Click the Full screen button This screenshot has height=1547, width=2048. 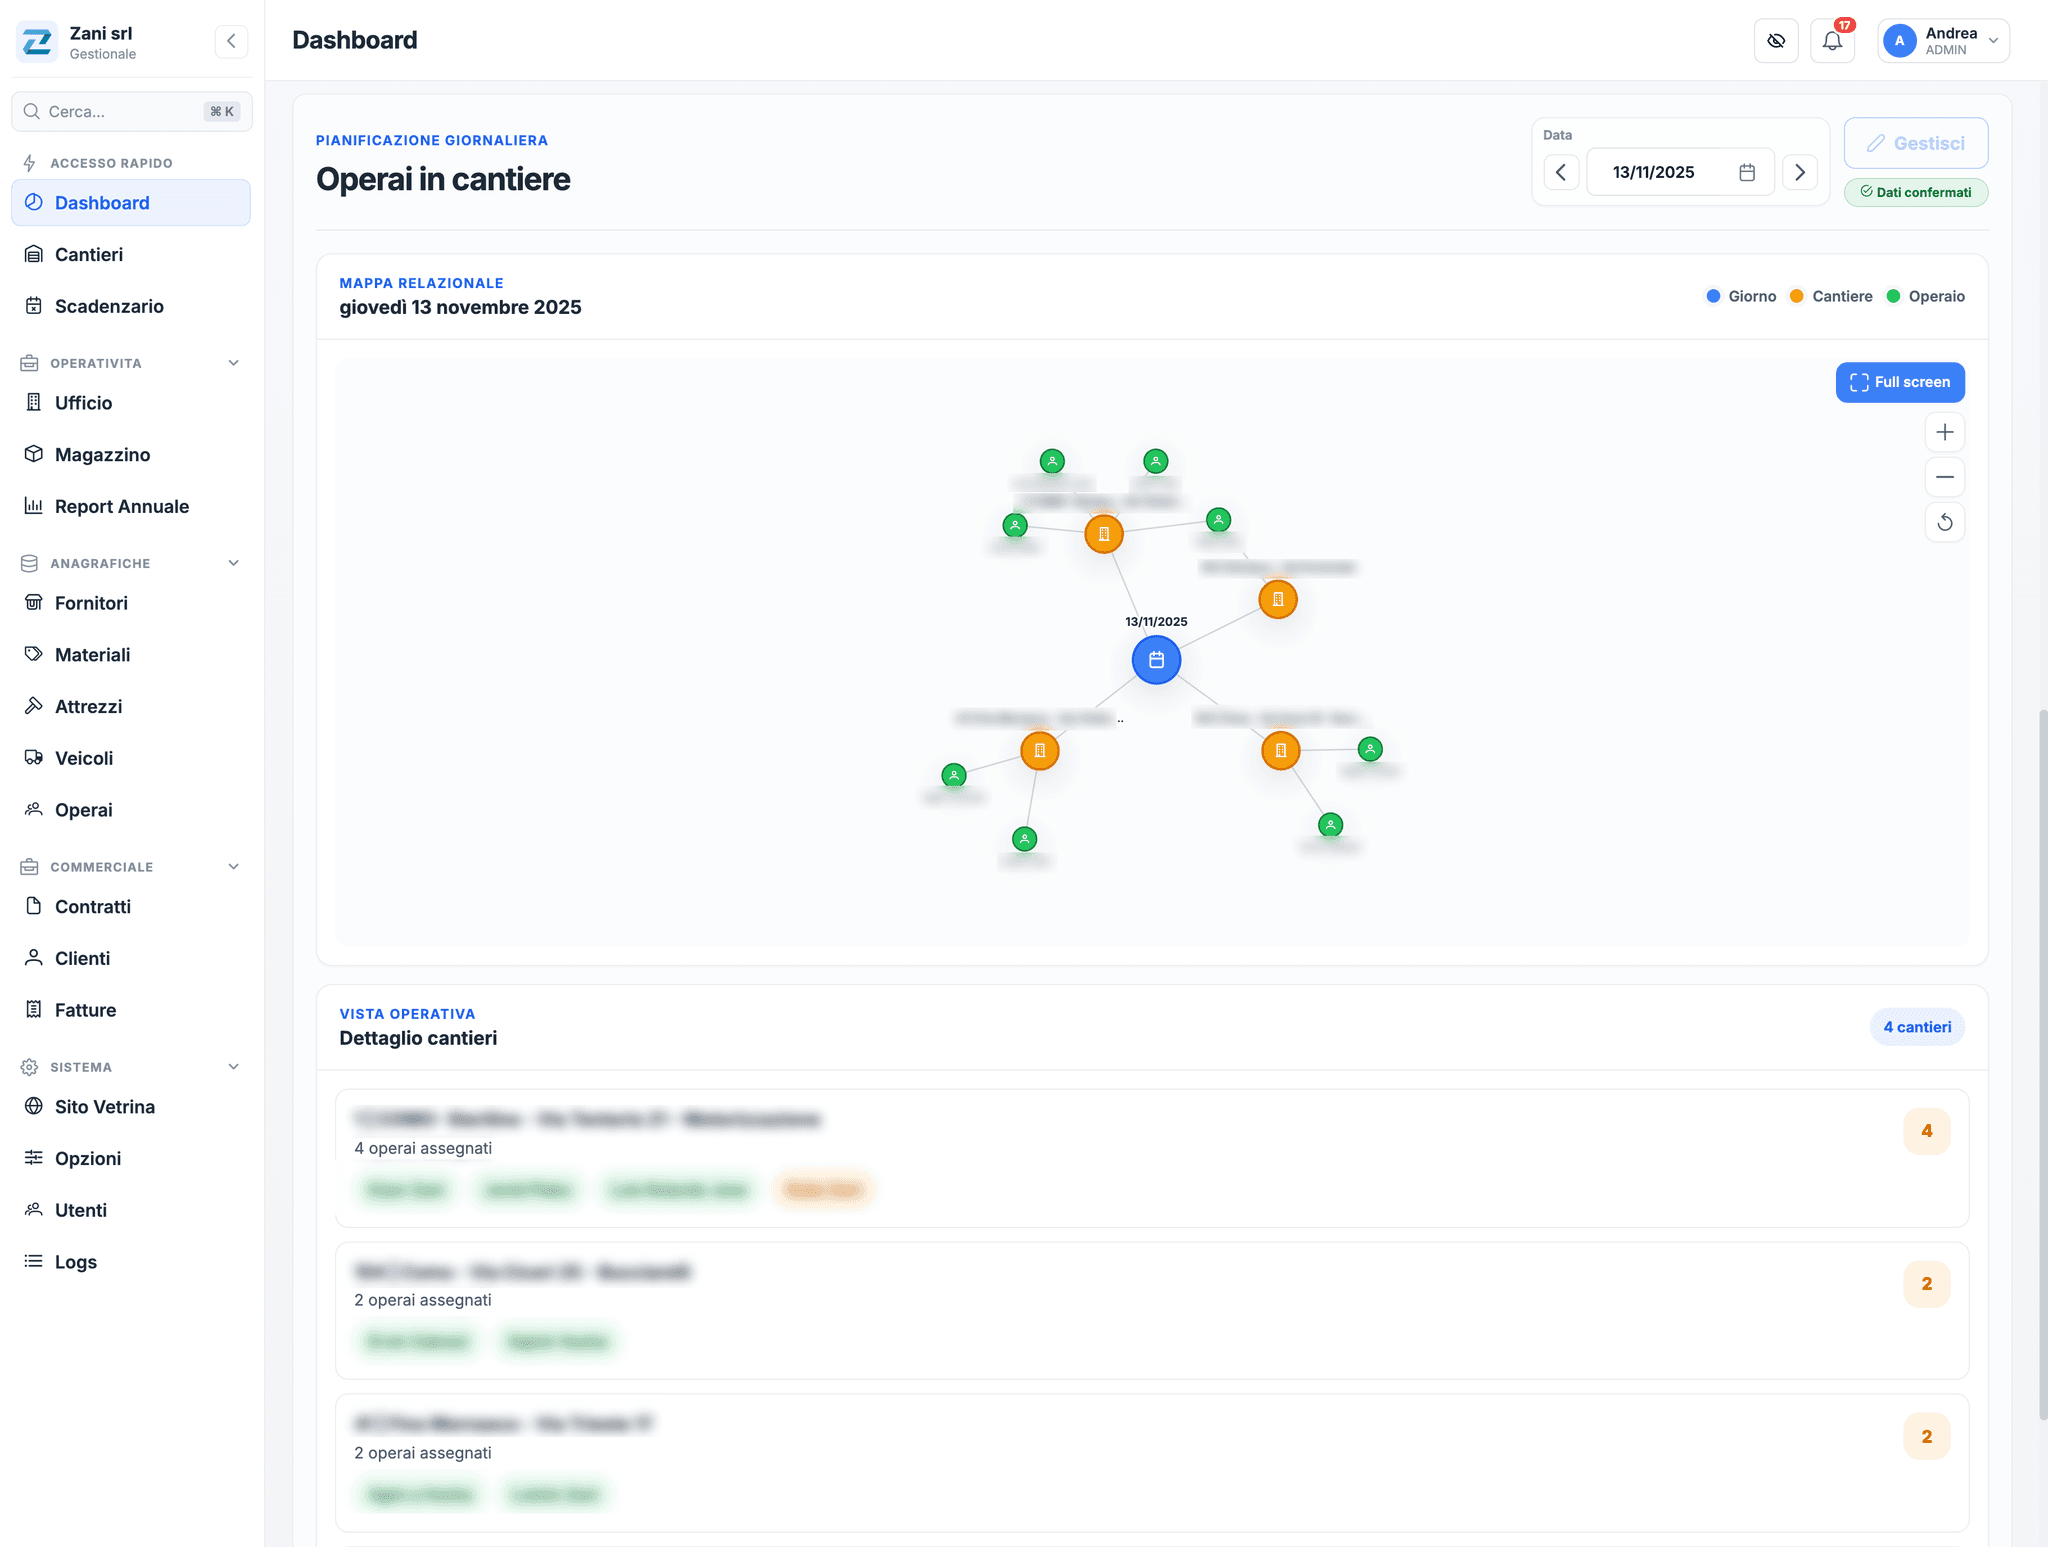[1900, 382]
